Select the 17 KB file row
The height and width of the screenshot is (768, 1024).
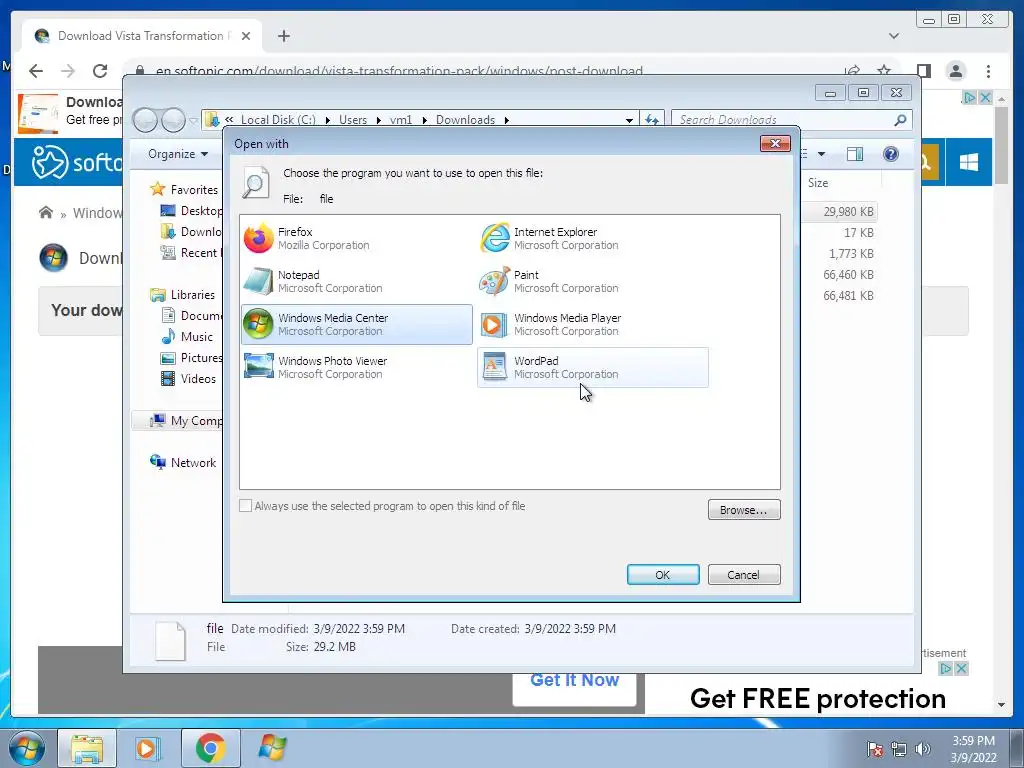click(x=840, y=232)
